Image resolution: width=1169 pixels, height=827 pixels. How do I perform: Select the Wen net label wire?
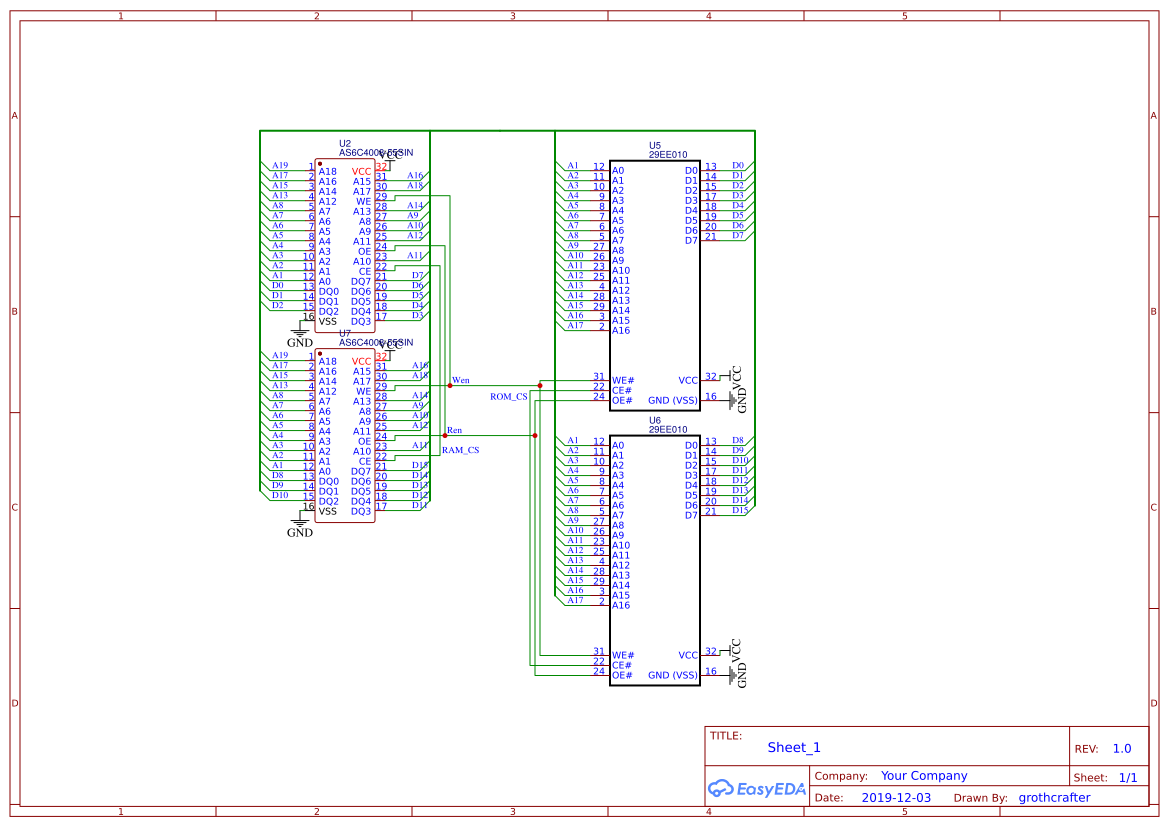[460, 380]
